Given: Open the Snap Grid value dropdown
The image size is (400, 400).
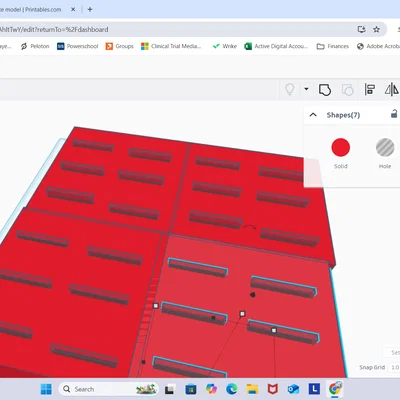Looking at the screenshot, I should (x=395, y=367).
